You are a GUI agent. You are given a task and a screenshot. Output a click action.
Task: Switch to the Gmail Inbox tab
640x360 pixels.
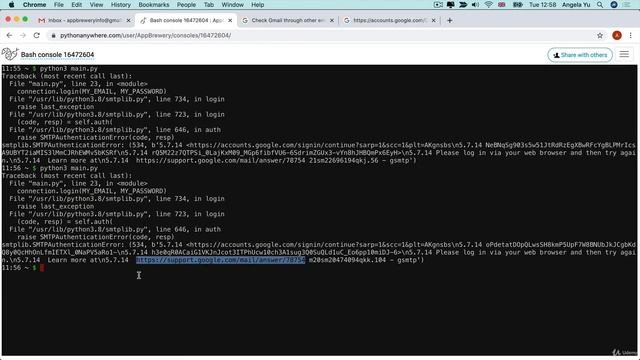[84, 20]
